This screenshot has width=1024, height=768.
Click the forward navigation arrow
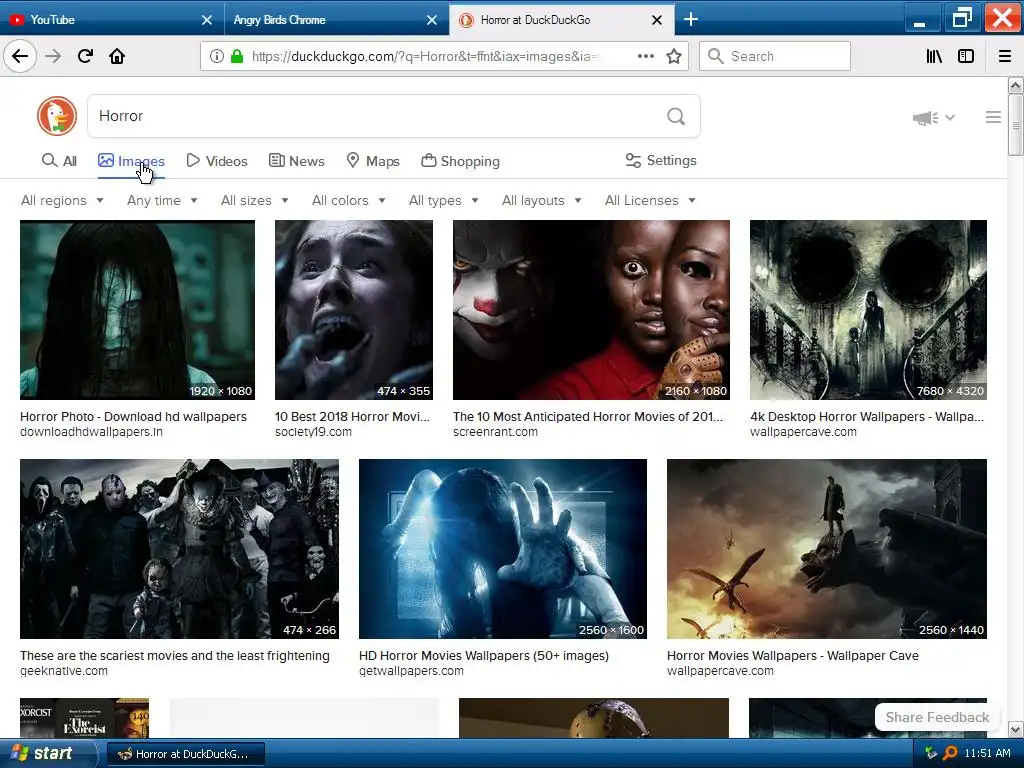[53, 56]
